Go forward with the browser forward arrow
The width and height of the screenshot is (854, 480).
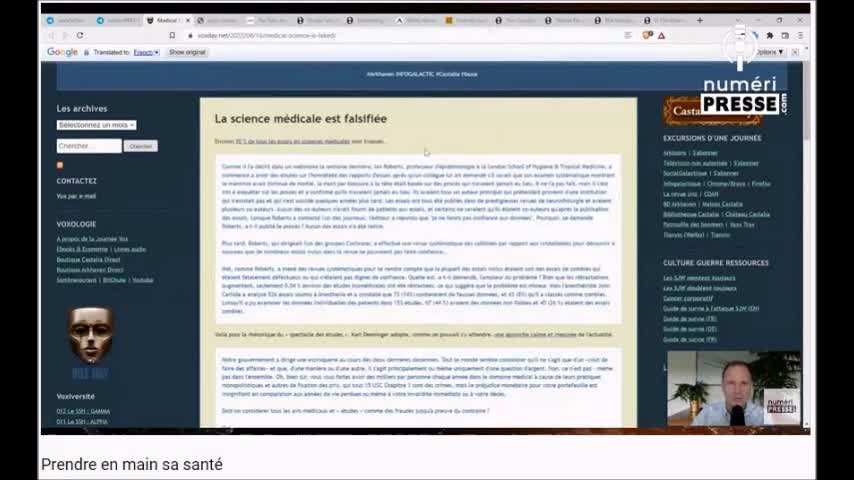pos(65,35)
